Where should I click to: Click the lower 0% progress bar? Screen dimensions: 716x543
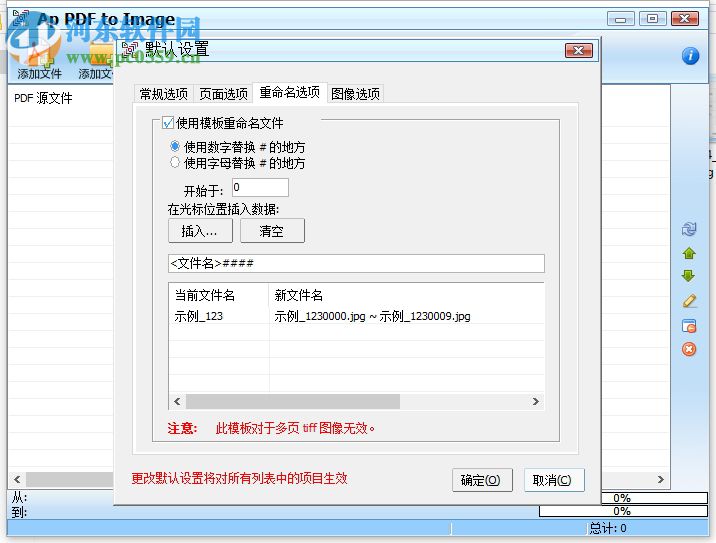623,511
